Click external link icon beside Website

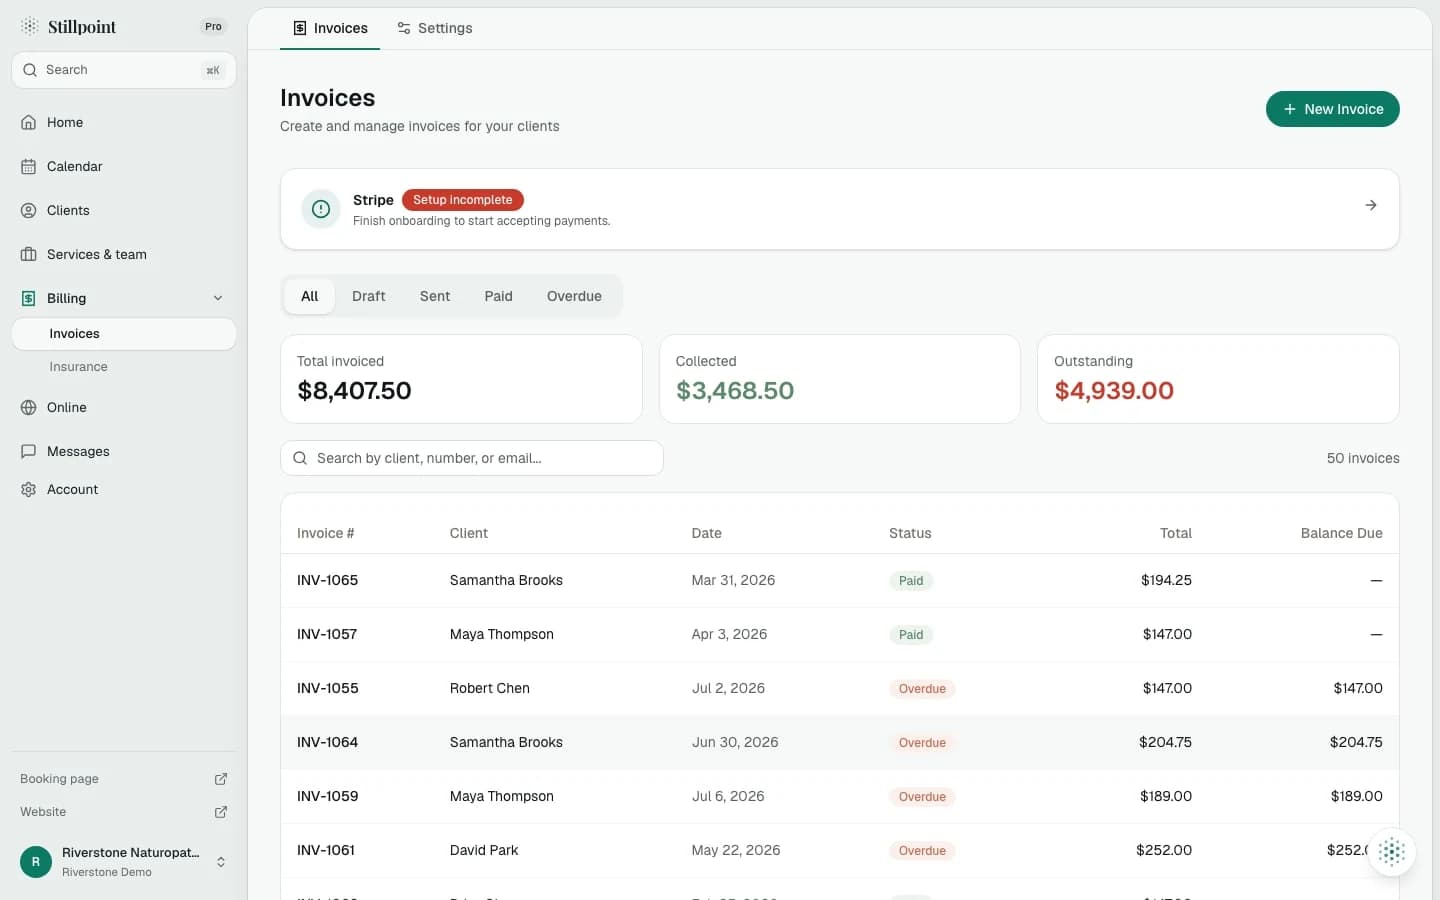pos(221,812)
